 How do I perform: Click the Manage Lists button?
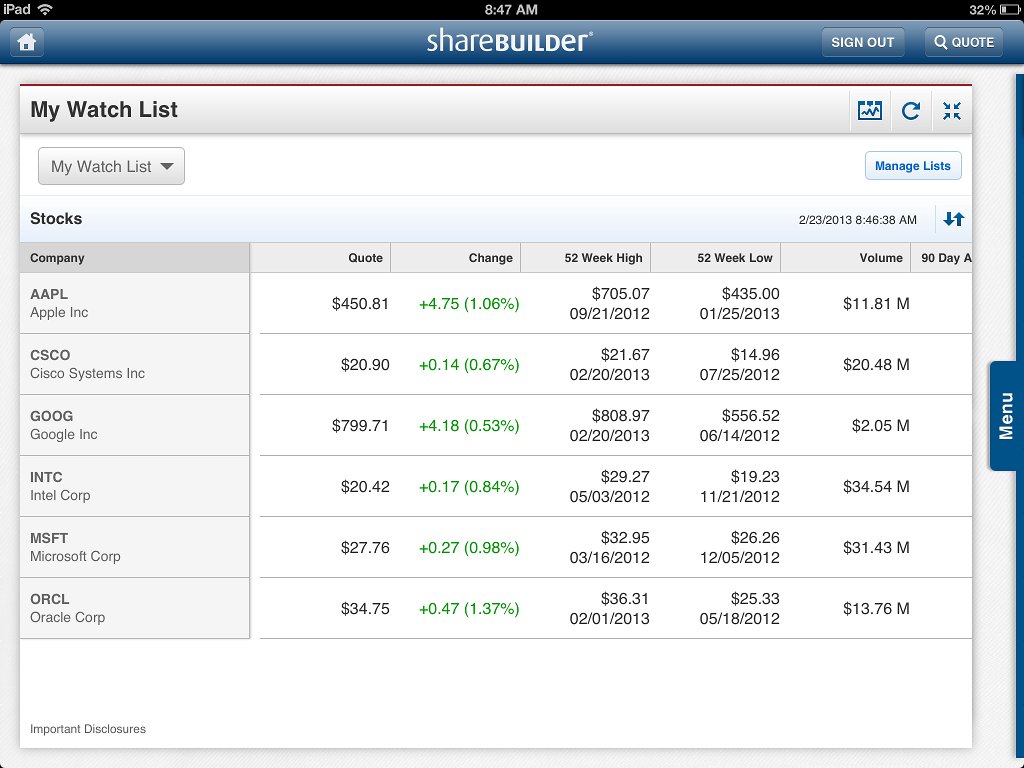pyautogui.click(x=912, y=166)
